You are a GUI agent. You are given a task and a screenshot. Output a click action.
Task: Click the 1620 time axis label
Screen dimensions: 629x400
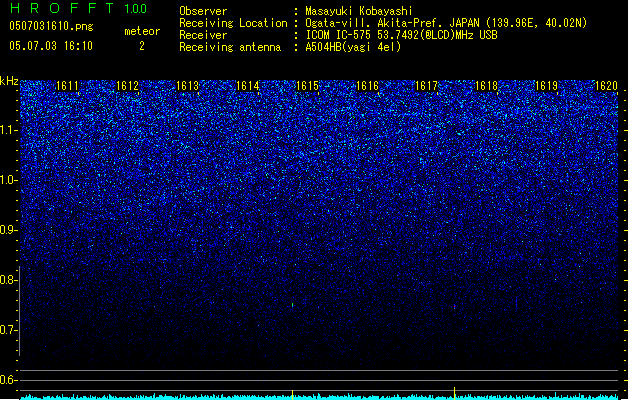(x=606, y=86)
